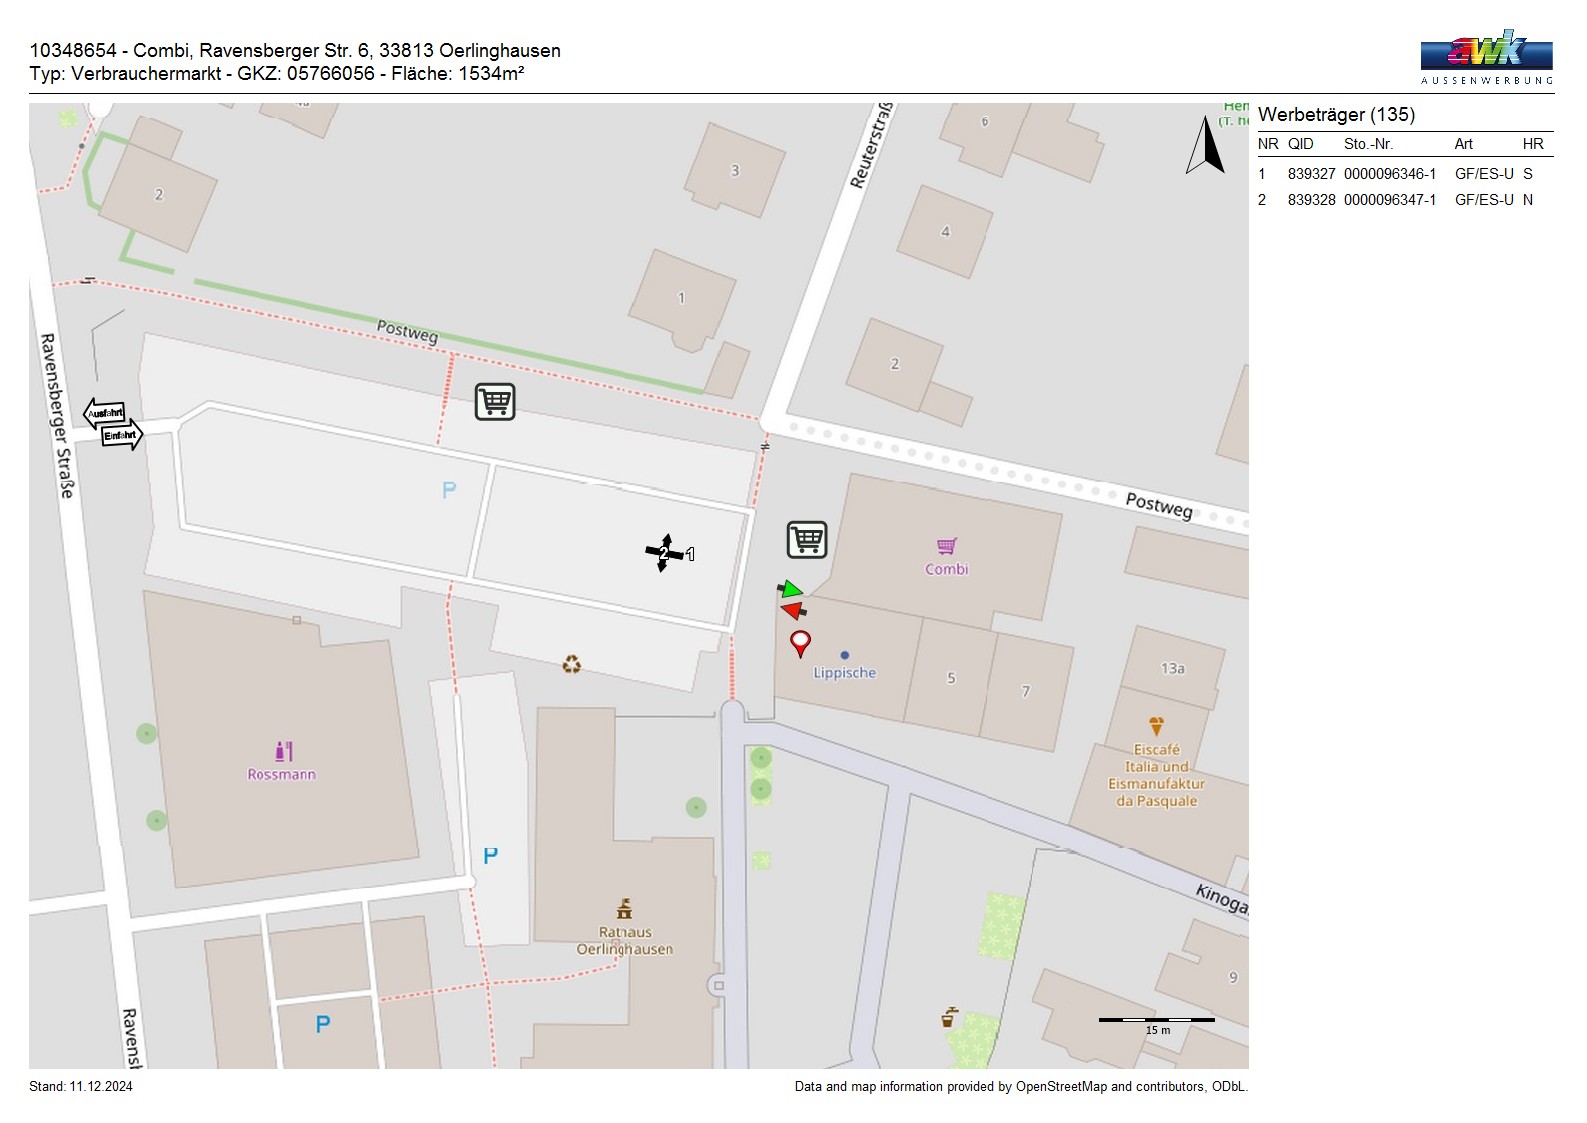Screen dimensions: 1587x1123
Task: Click the recycling symbol on the map
Action: point(571,664)
